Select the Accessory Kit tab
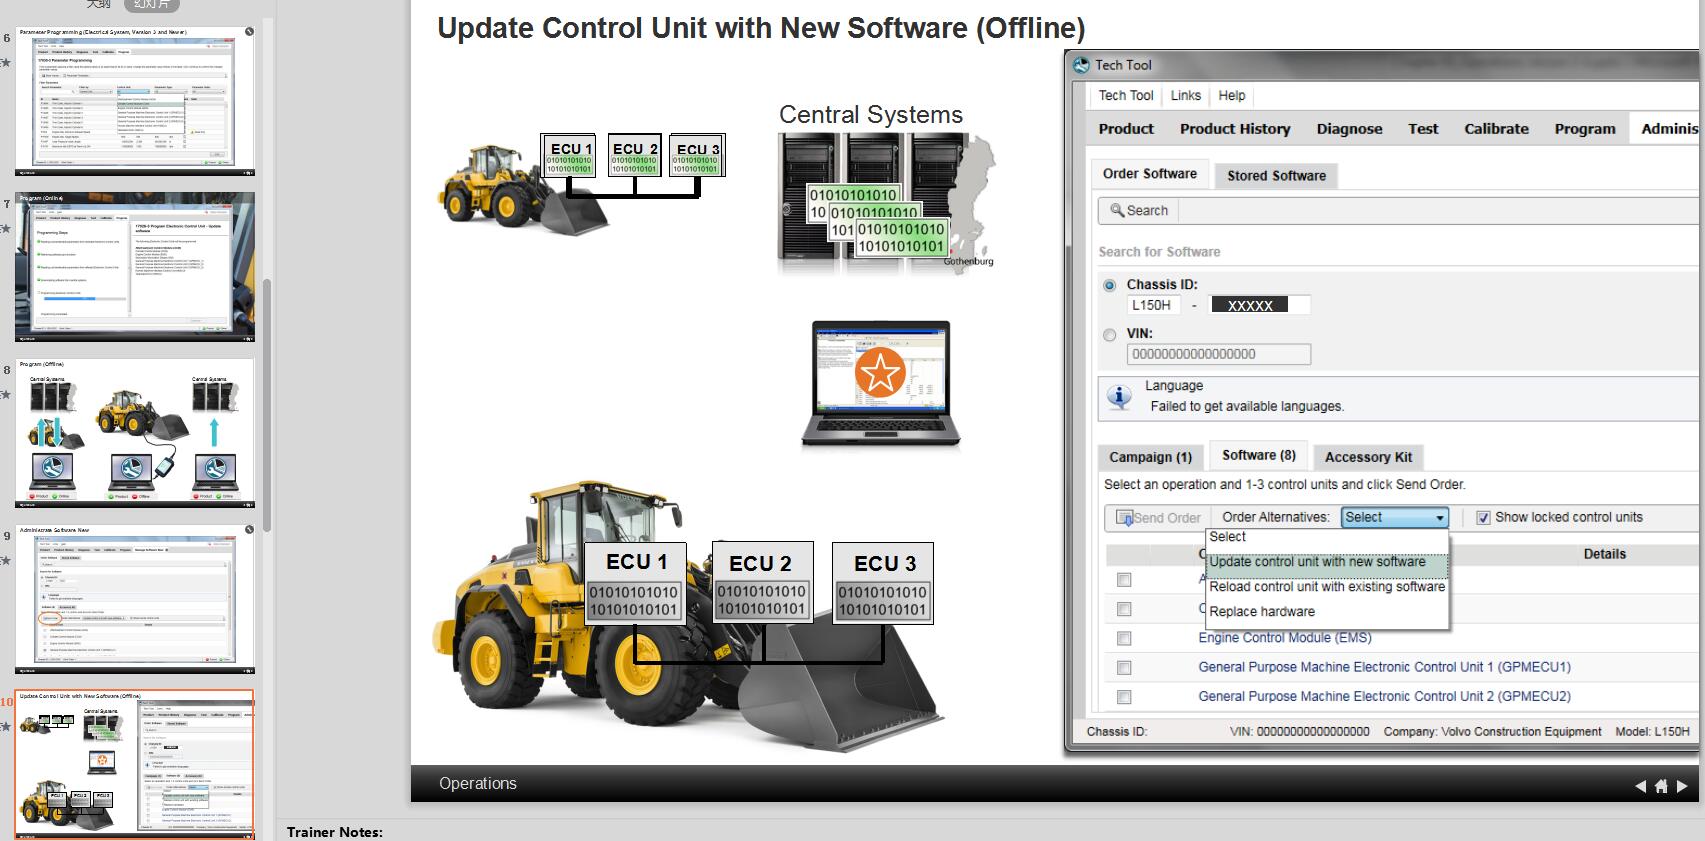 [1368, 457]
